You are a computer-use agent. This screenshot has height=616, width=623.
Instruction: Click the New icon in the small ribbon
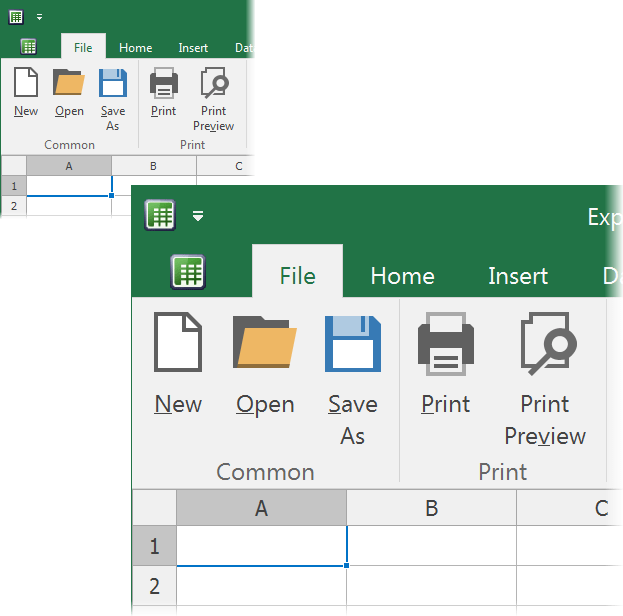coord(26,83)
